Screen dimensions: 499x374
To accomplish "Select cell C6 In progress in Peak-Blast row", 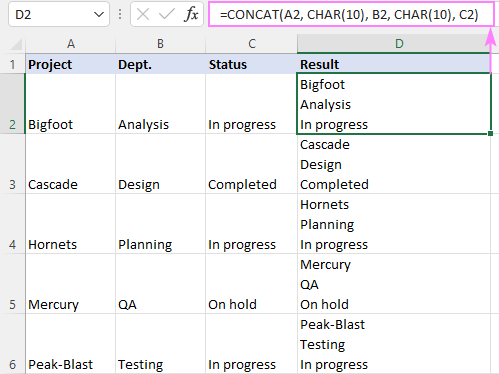I will click(251, 344).
